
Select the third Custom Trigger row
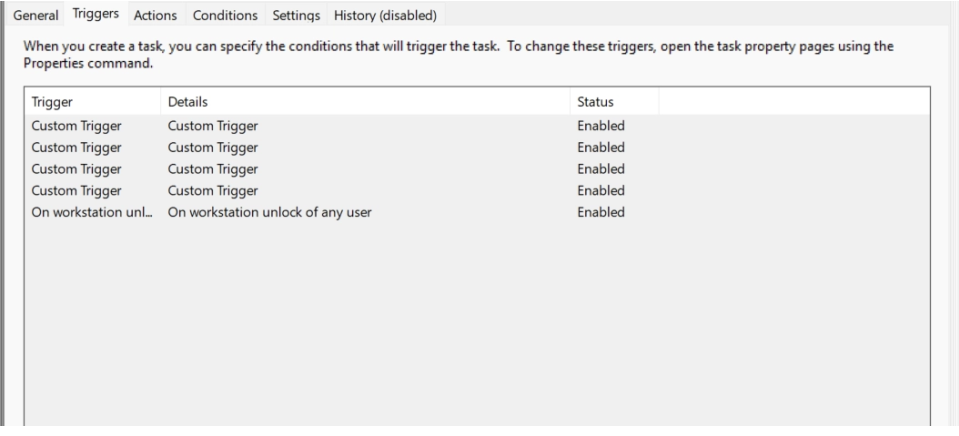coord(77,169)
